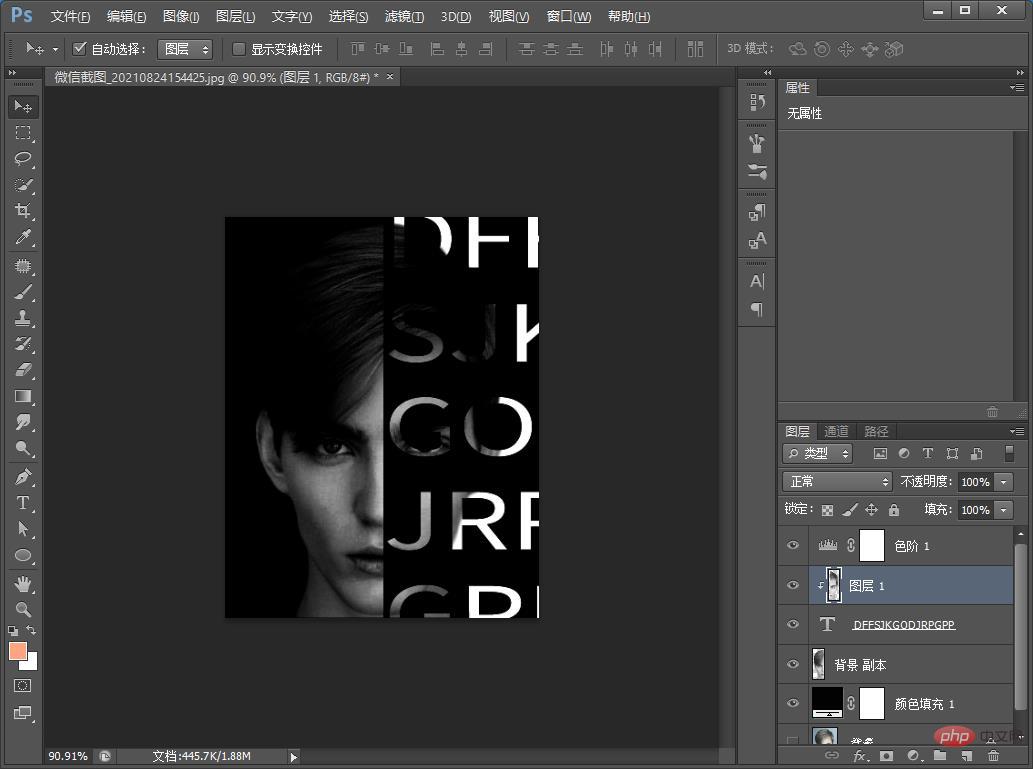Image resolution: width=1033 pixels, height=769 pixels.
Task: Open the 窗口(W) menu
Action: point(569,16)
